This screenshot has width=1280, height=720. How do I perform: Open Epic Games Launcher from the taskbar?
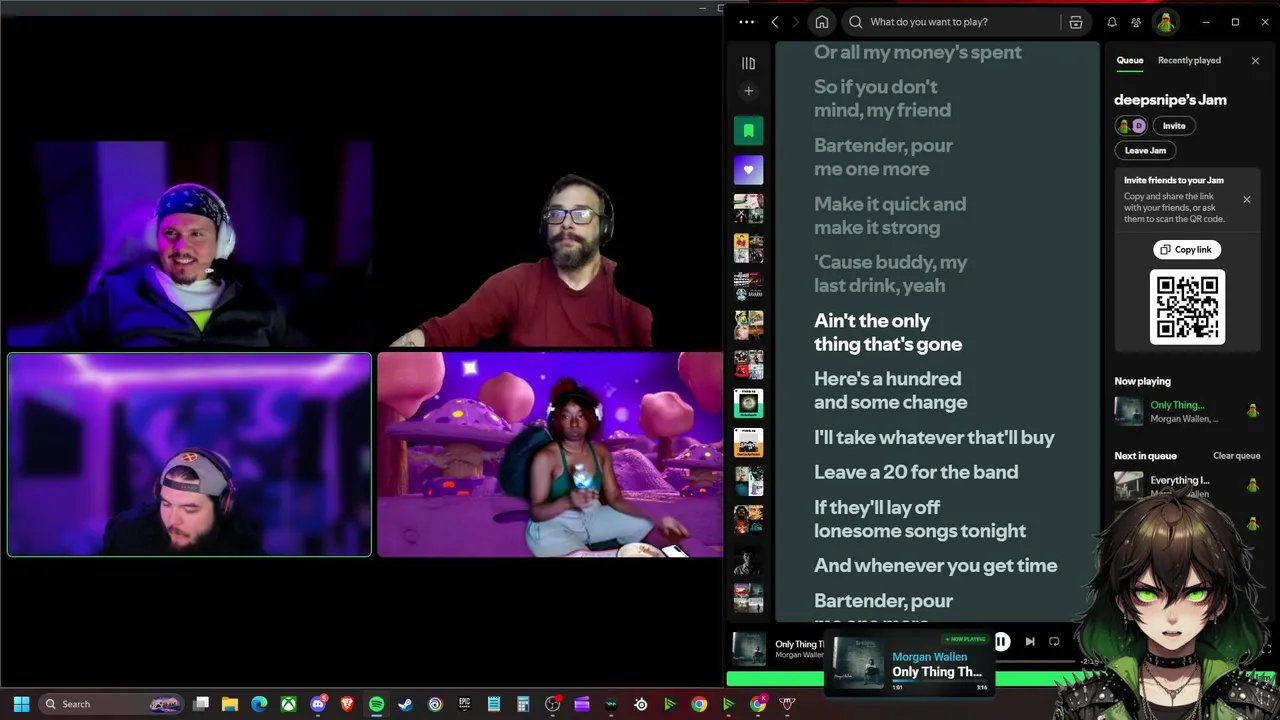coord(464,704)
